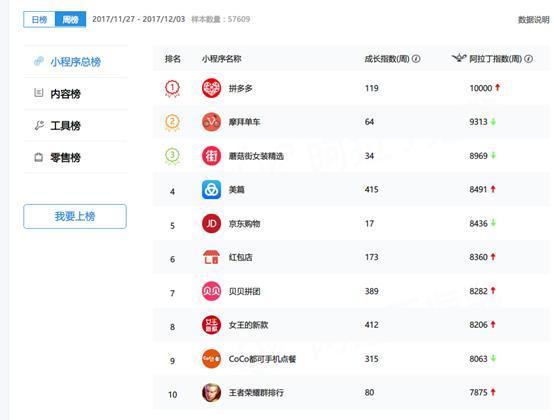
Task: Open the 小程序总榜 overall ranking
Action: point(75,62)
